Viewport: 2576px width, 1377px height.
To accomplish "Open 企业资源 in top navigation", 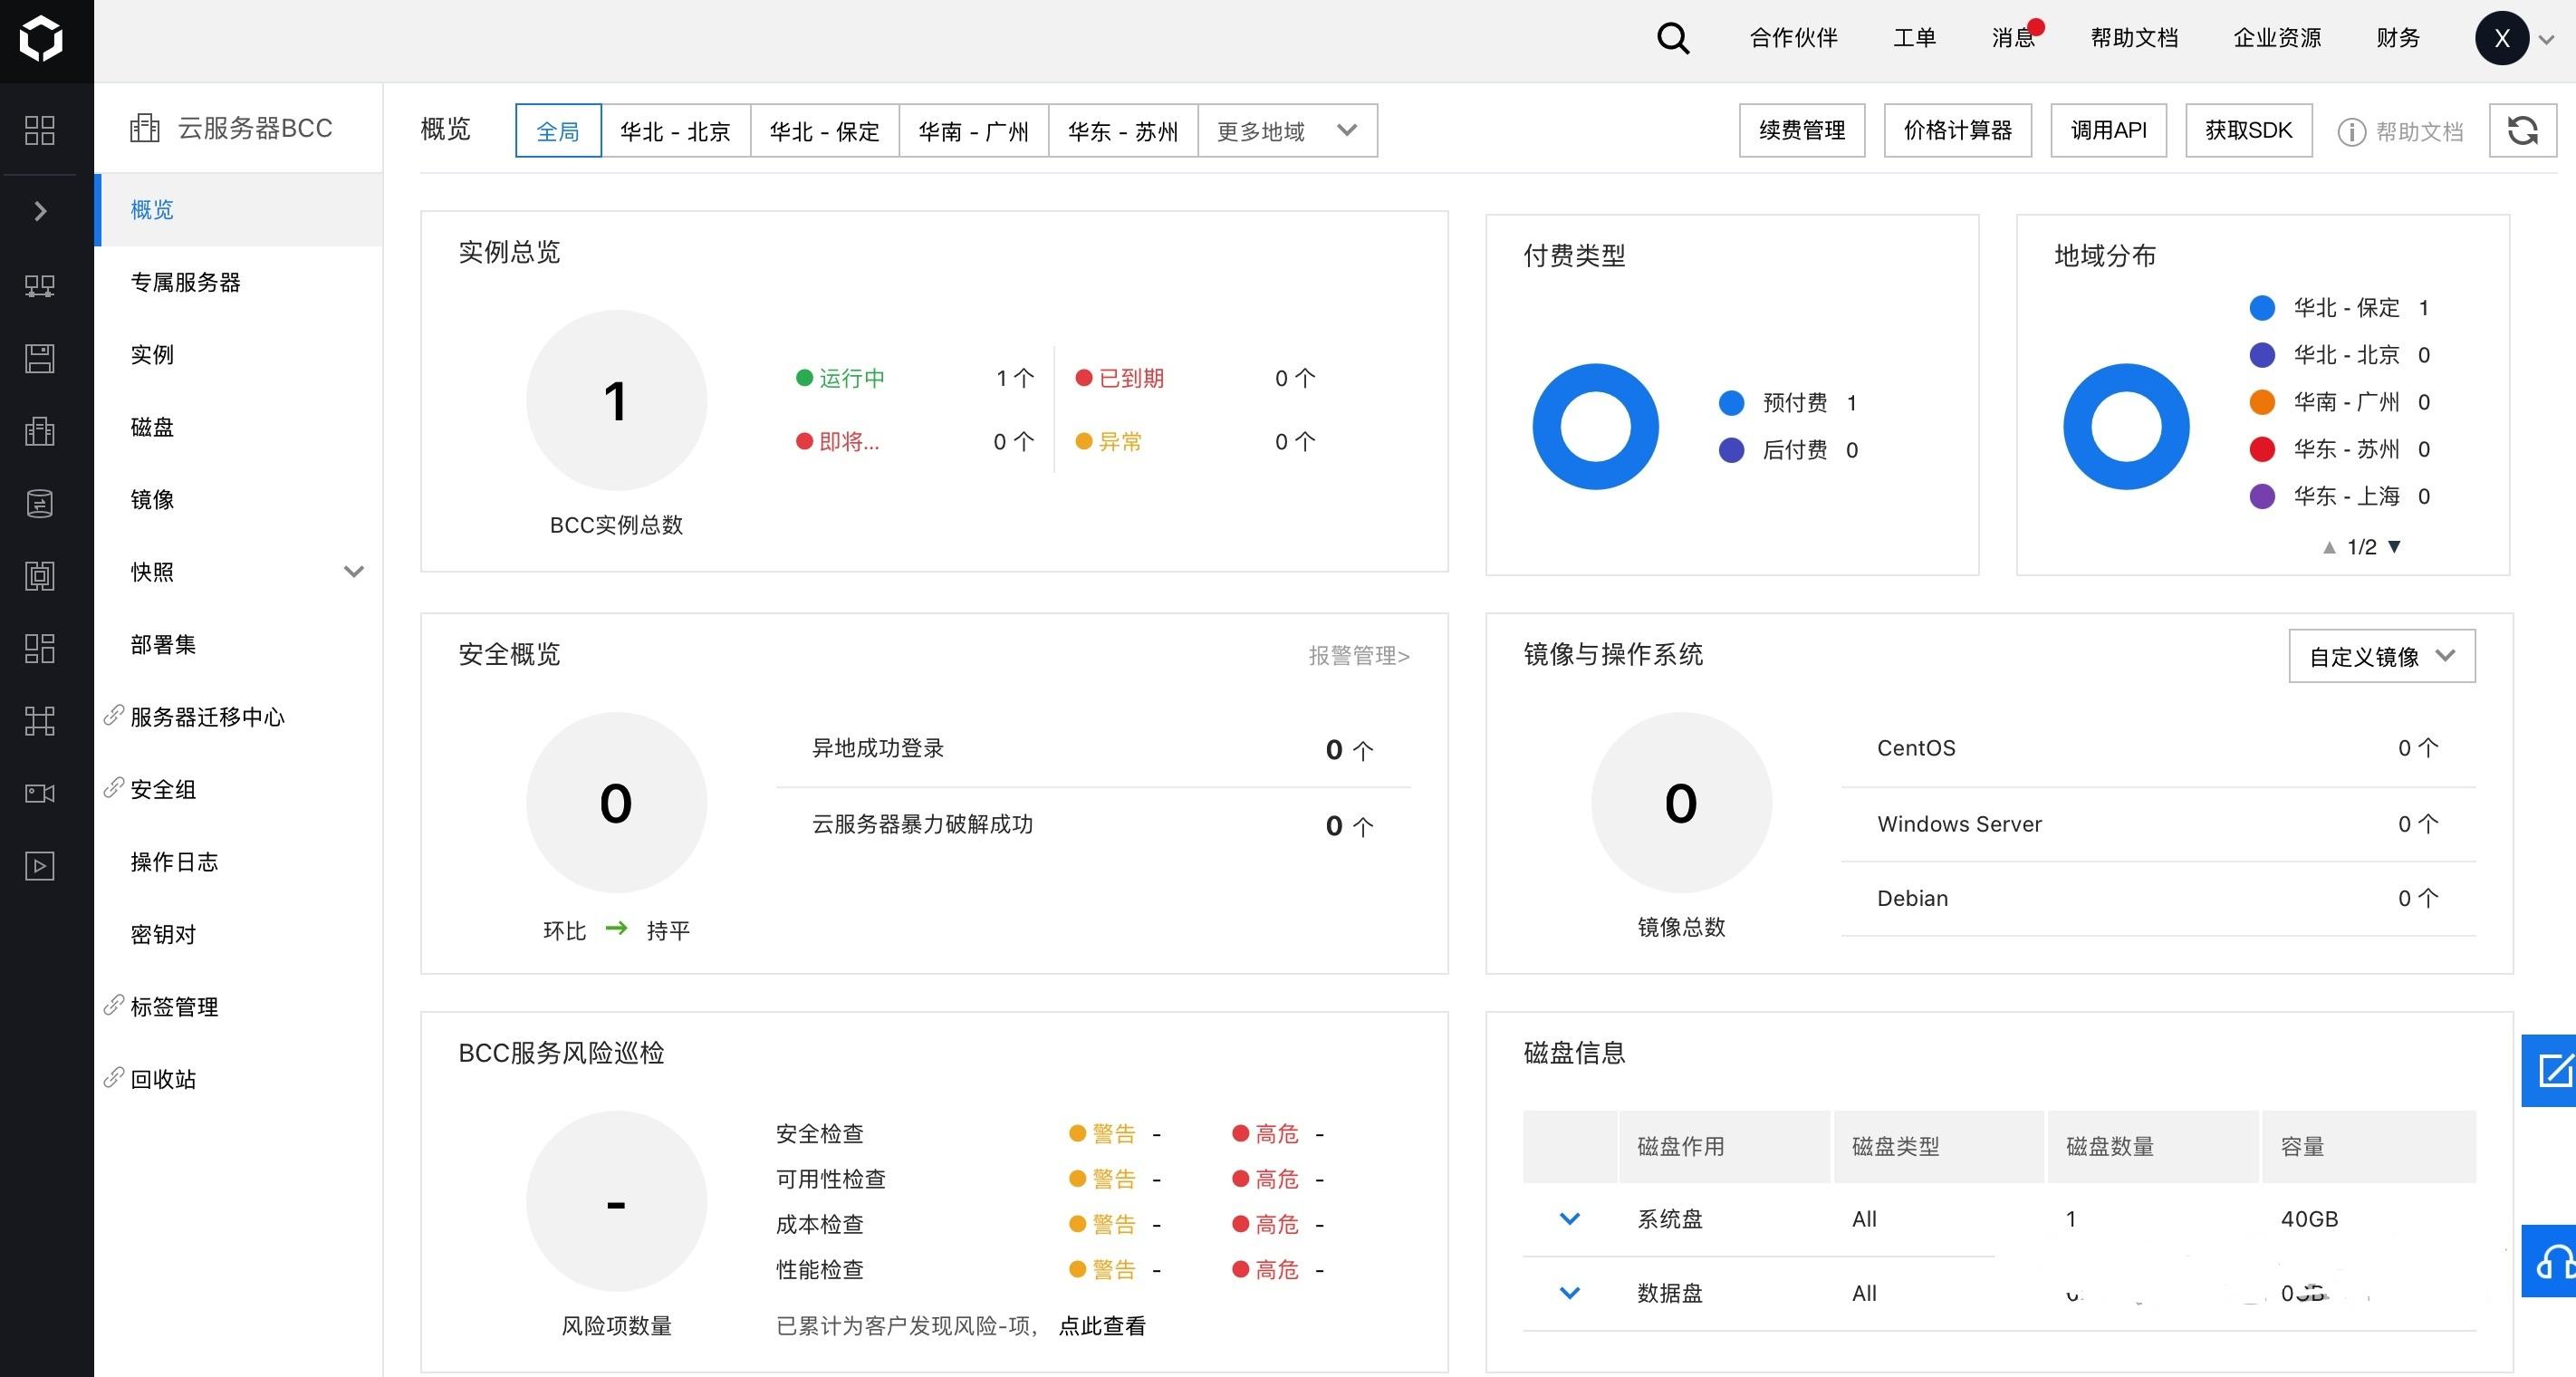I will click(2277, 38).
